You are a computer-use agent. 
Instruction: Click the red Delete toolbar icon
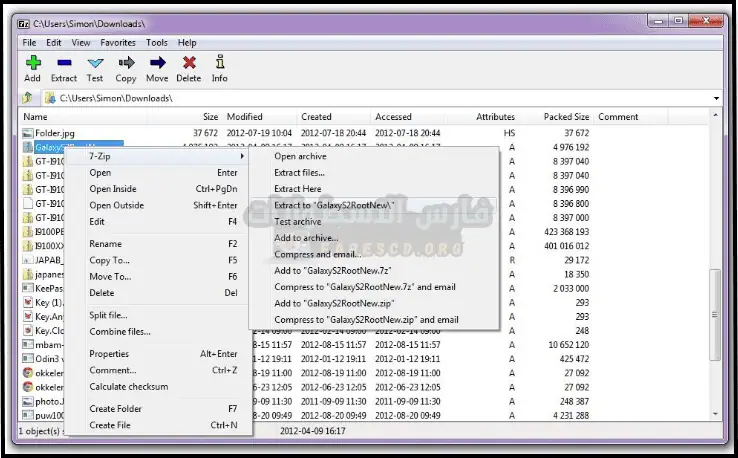pos(188,68)
